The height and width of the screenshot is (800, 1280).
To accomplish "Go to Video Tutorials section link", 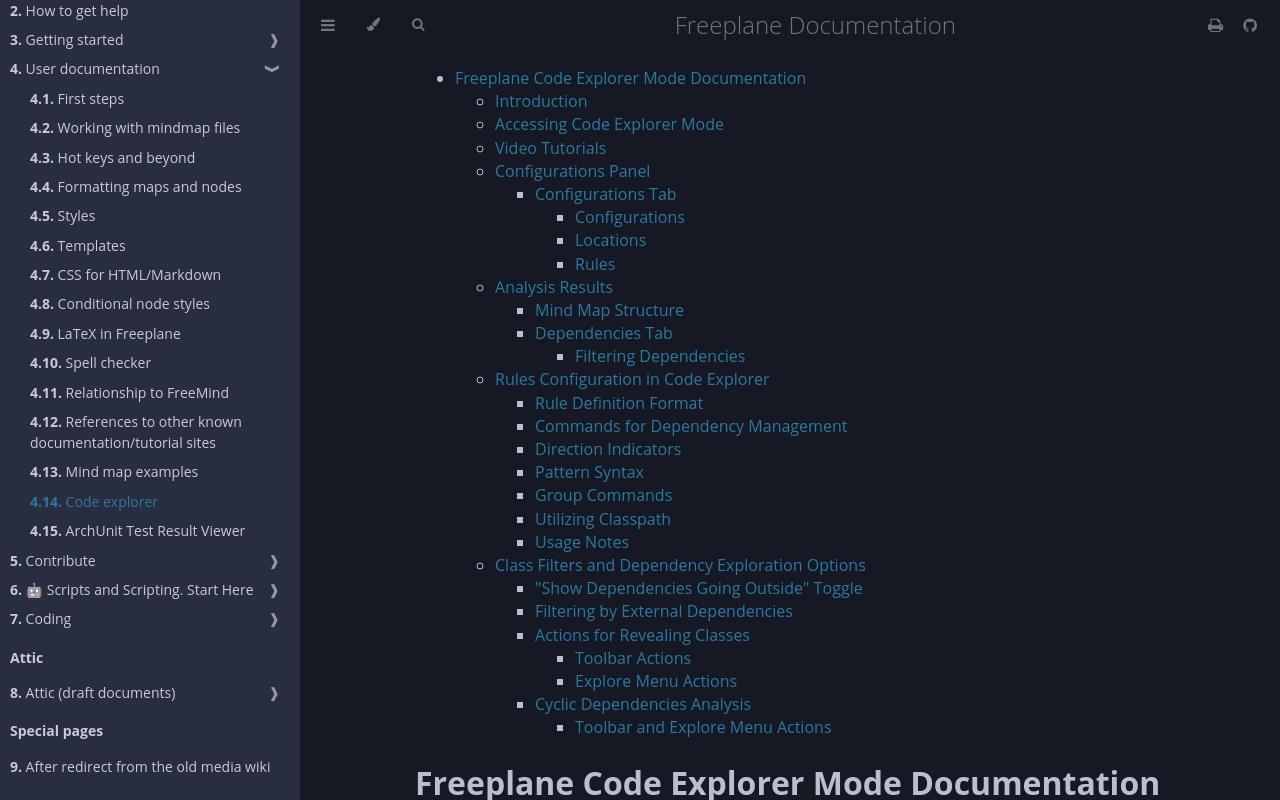I will (550, 148).
